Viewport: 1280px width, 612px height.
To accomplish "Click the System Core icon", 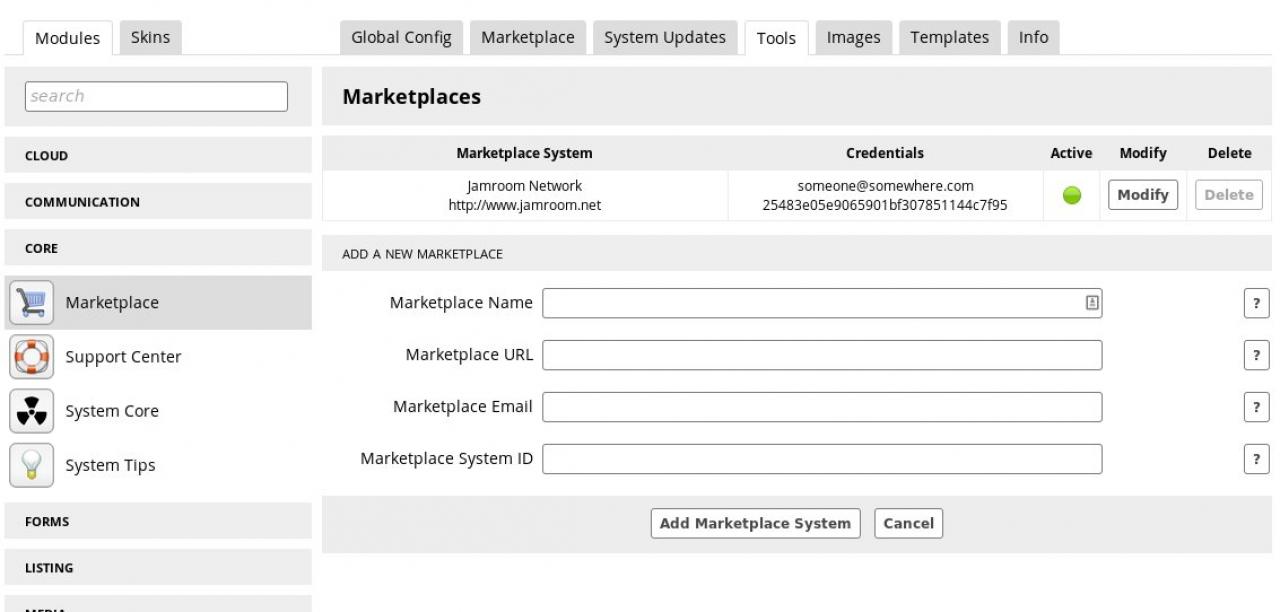I will point(31,411).
